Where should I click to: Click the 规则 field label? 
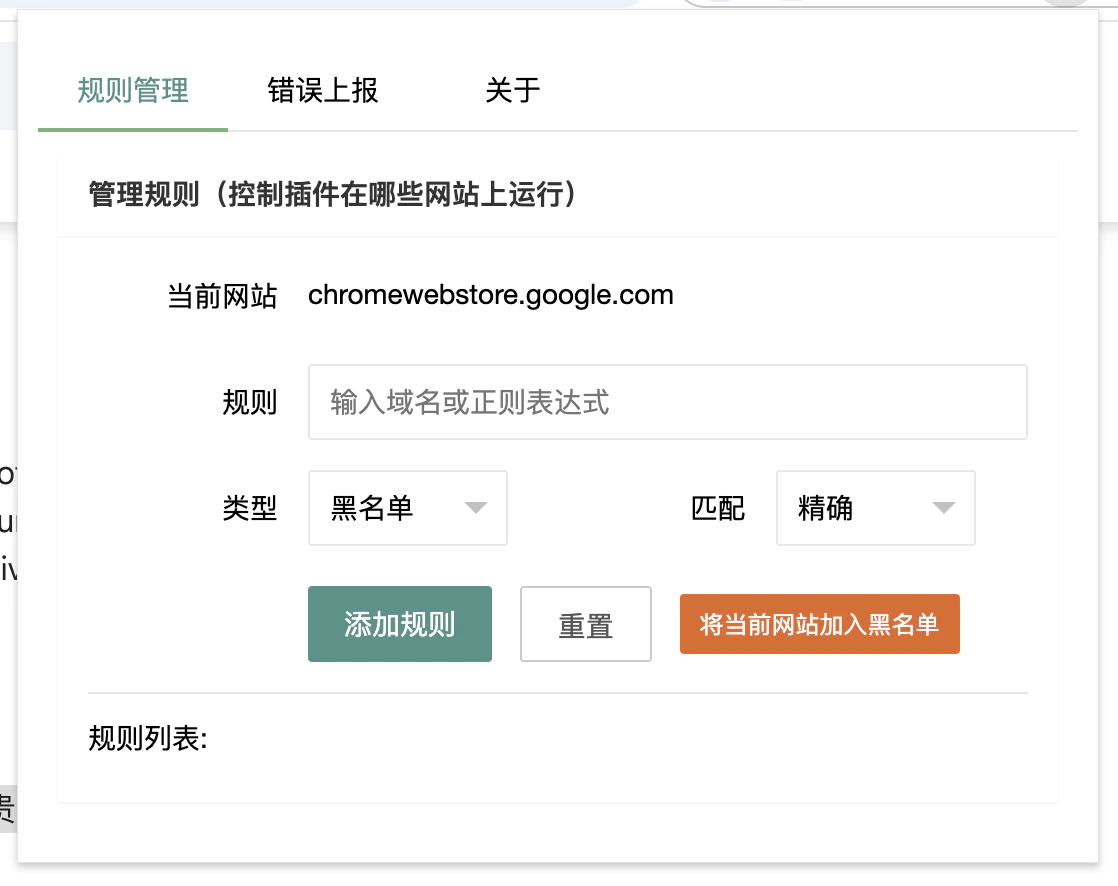(251, 402)
